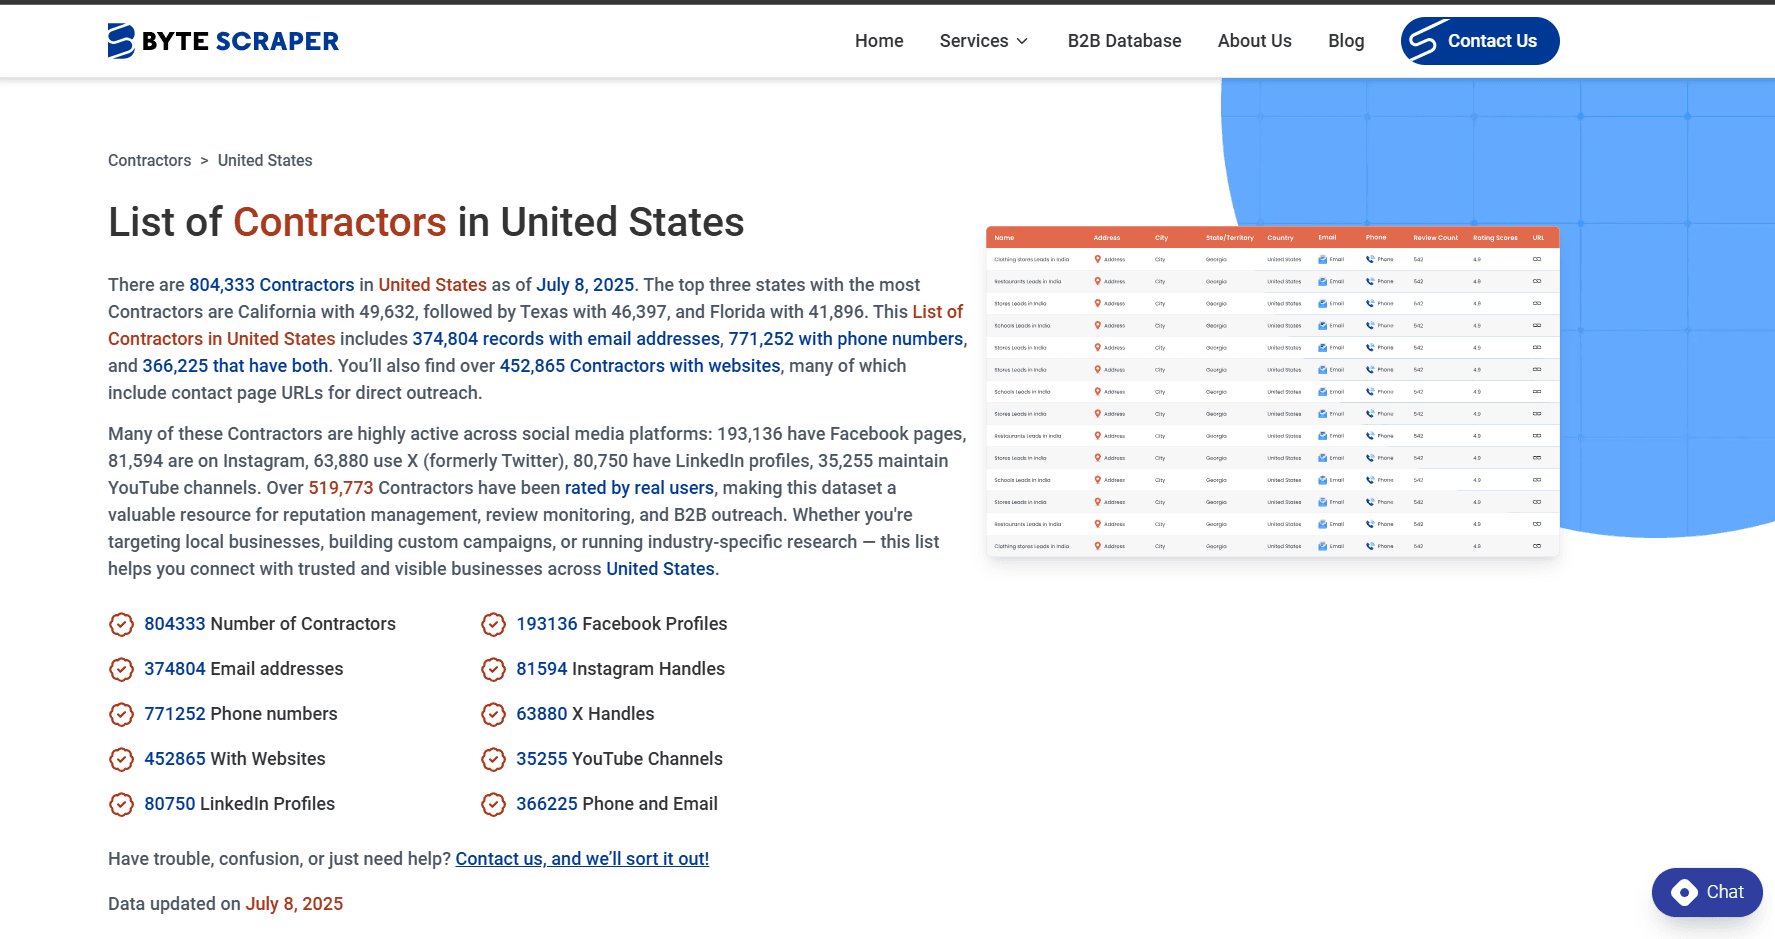Navigate to the Blog section
Image resolution: width=1775 pixels, height=939 pixels.
click(x=1346, y=41)
